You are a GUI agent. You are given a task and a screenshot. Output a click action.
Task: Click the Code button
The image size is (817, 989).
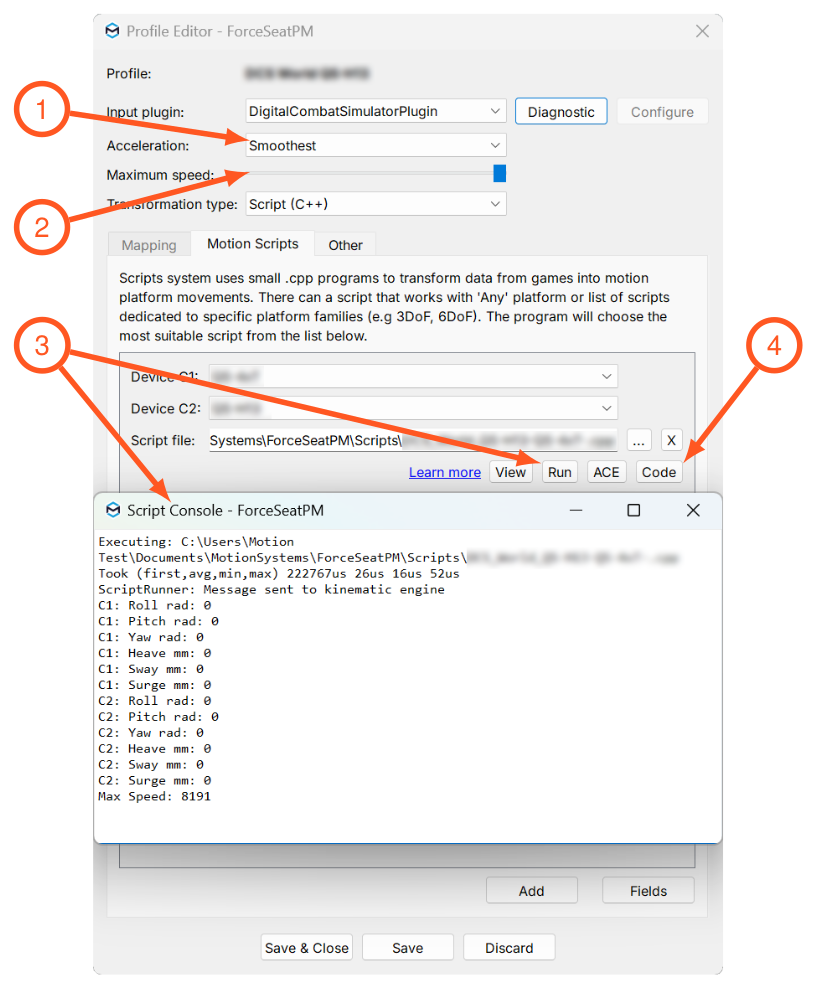tap(659, 472)
